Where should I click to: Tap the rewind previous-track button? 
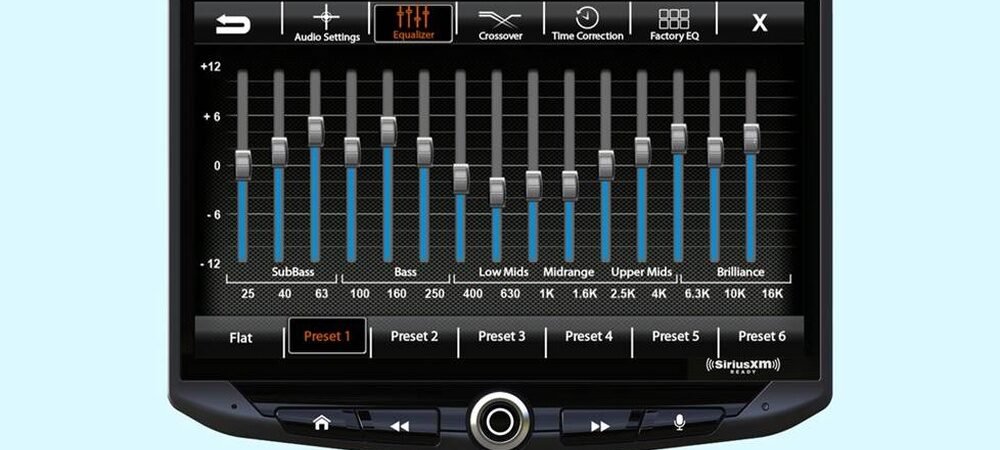(400, 426)
